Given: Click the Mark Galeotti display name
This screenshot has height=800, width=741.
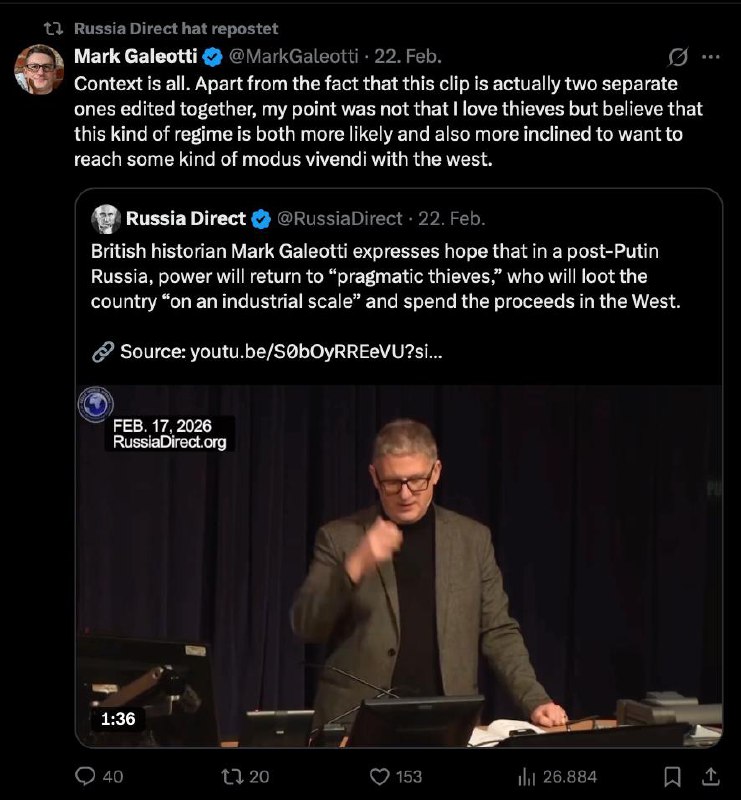Looking at the screenshot, I should (x=135, y=56).
